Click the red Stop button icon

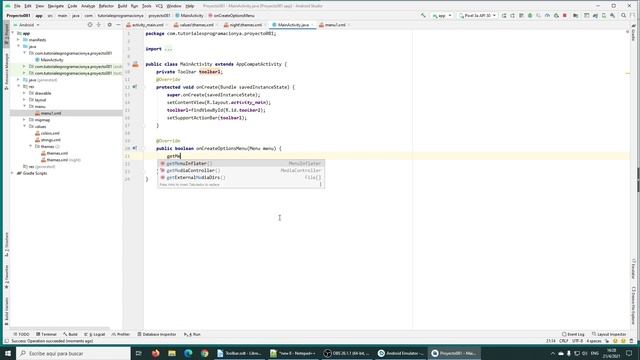pyautogui.click(x=565, y=16)
